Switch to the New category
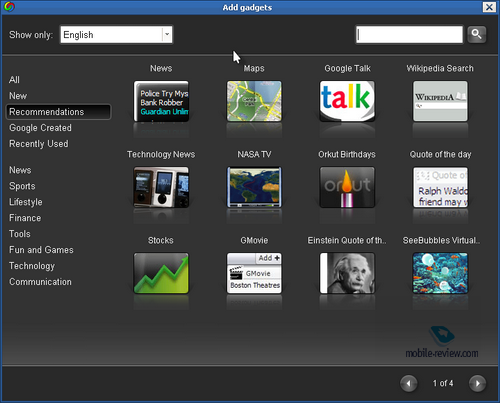 18,96
